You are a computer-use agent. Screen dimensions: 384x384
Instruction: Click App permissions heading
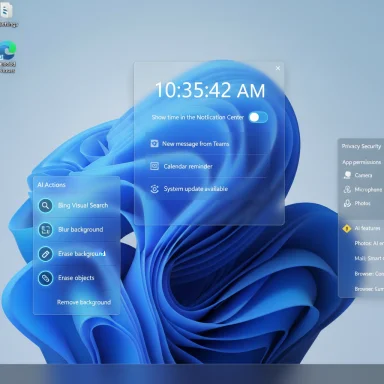click(x=361, y=162)
